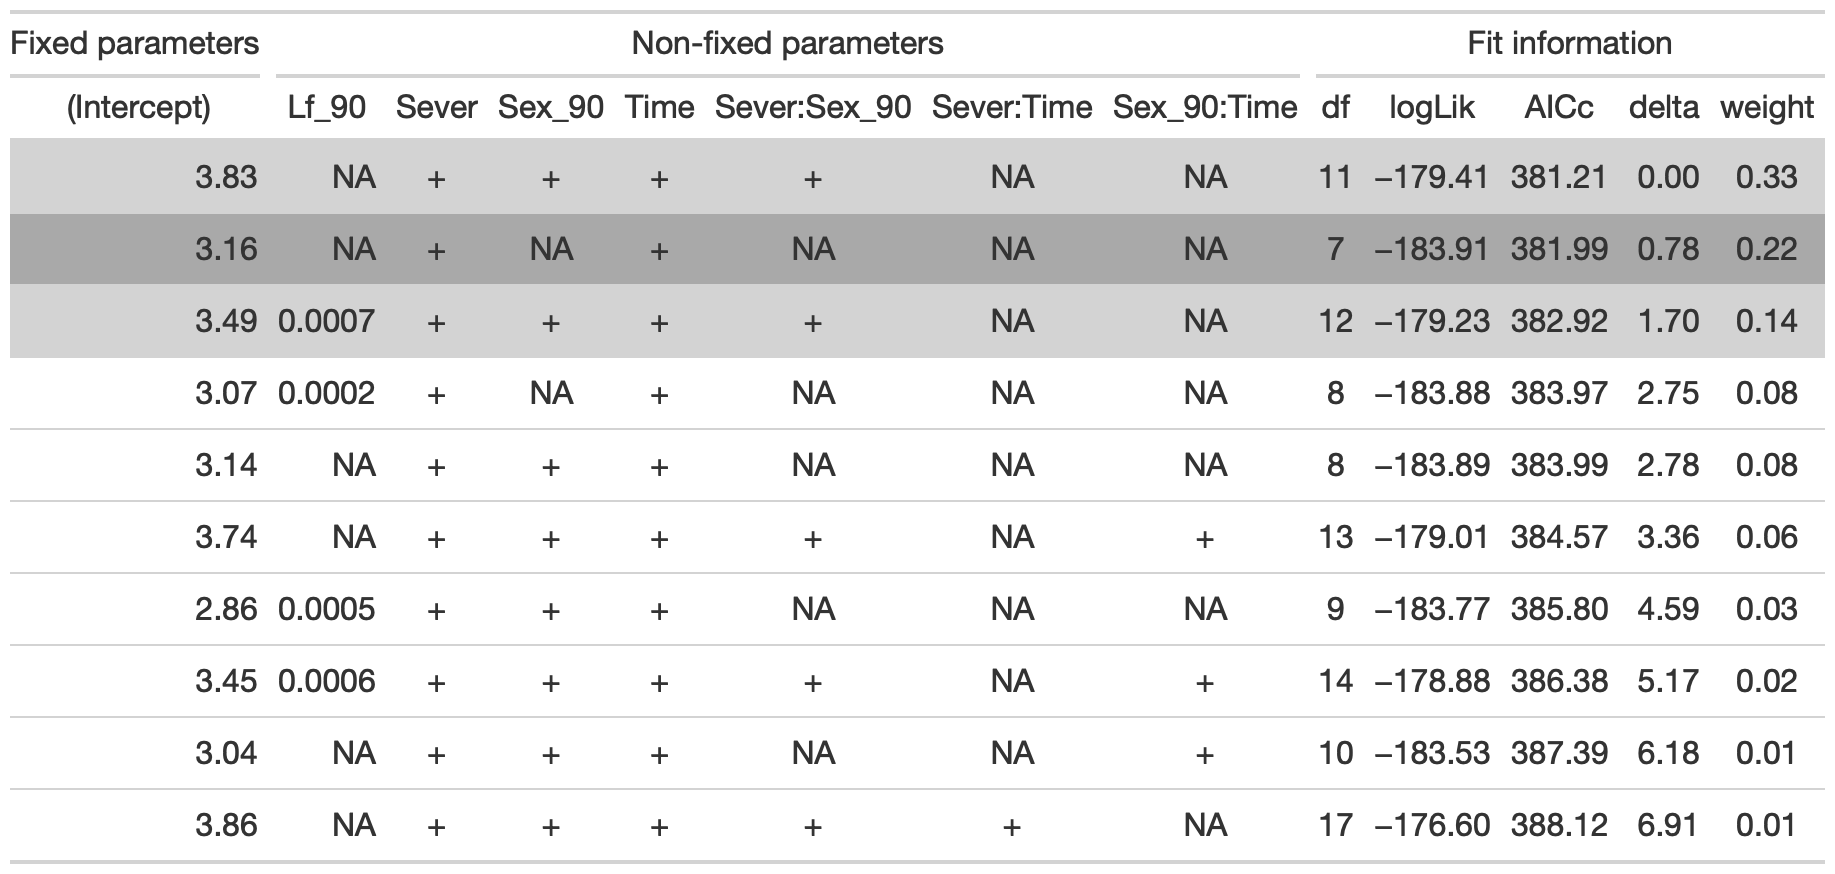Click the Sever:Sex_90 column header
Screen dimensions: 1835x874
(812, 107)
